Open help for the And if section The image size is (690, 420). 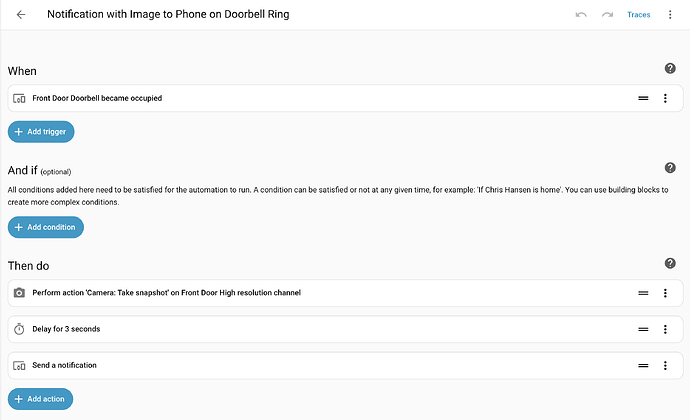(670, 168)
